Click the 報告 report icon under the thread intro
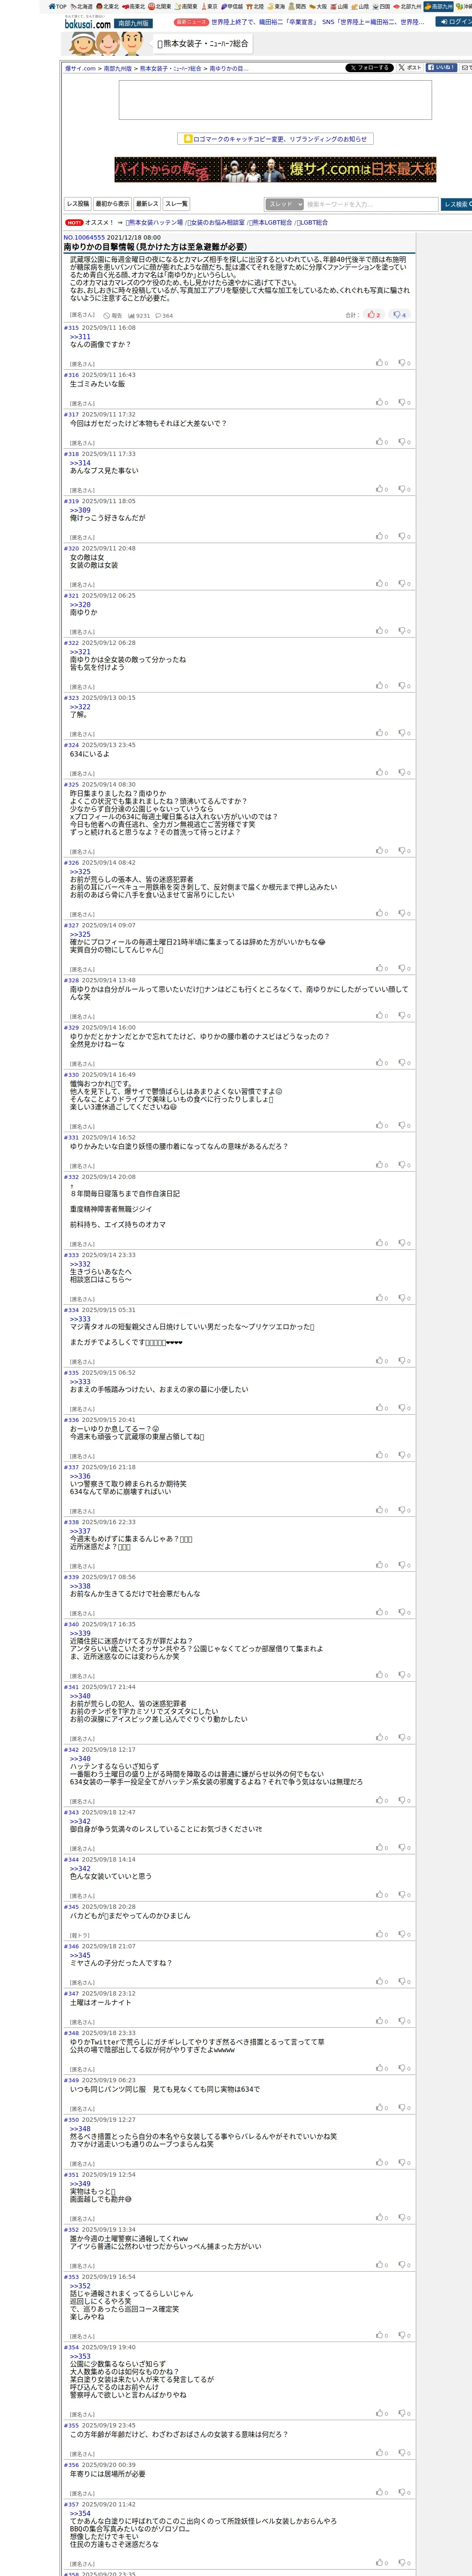Screen dimensions: 472x2576 pyautogui.click(x=113, y=315)
